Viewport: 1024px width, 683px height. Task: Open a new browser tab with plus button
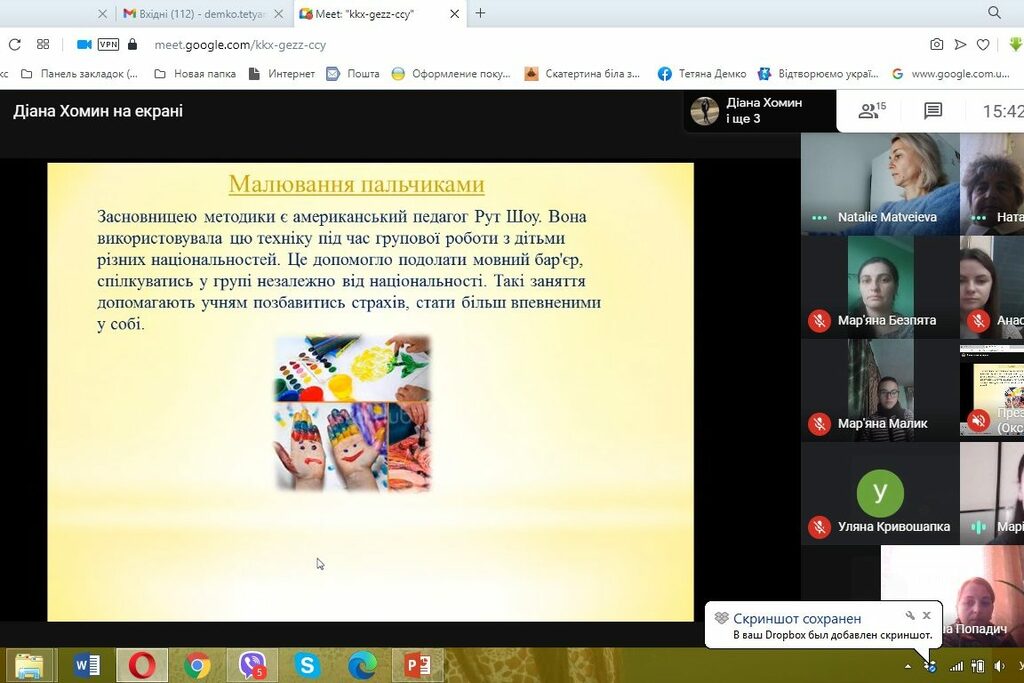480,13
